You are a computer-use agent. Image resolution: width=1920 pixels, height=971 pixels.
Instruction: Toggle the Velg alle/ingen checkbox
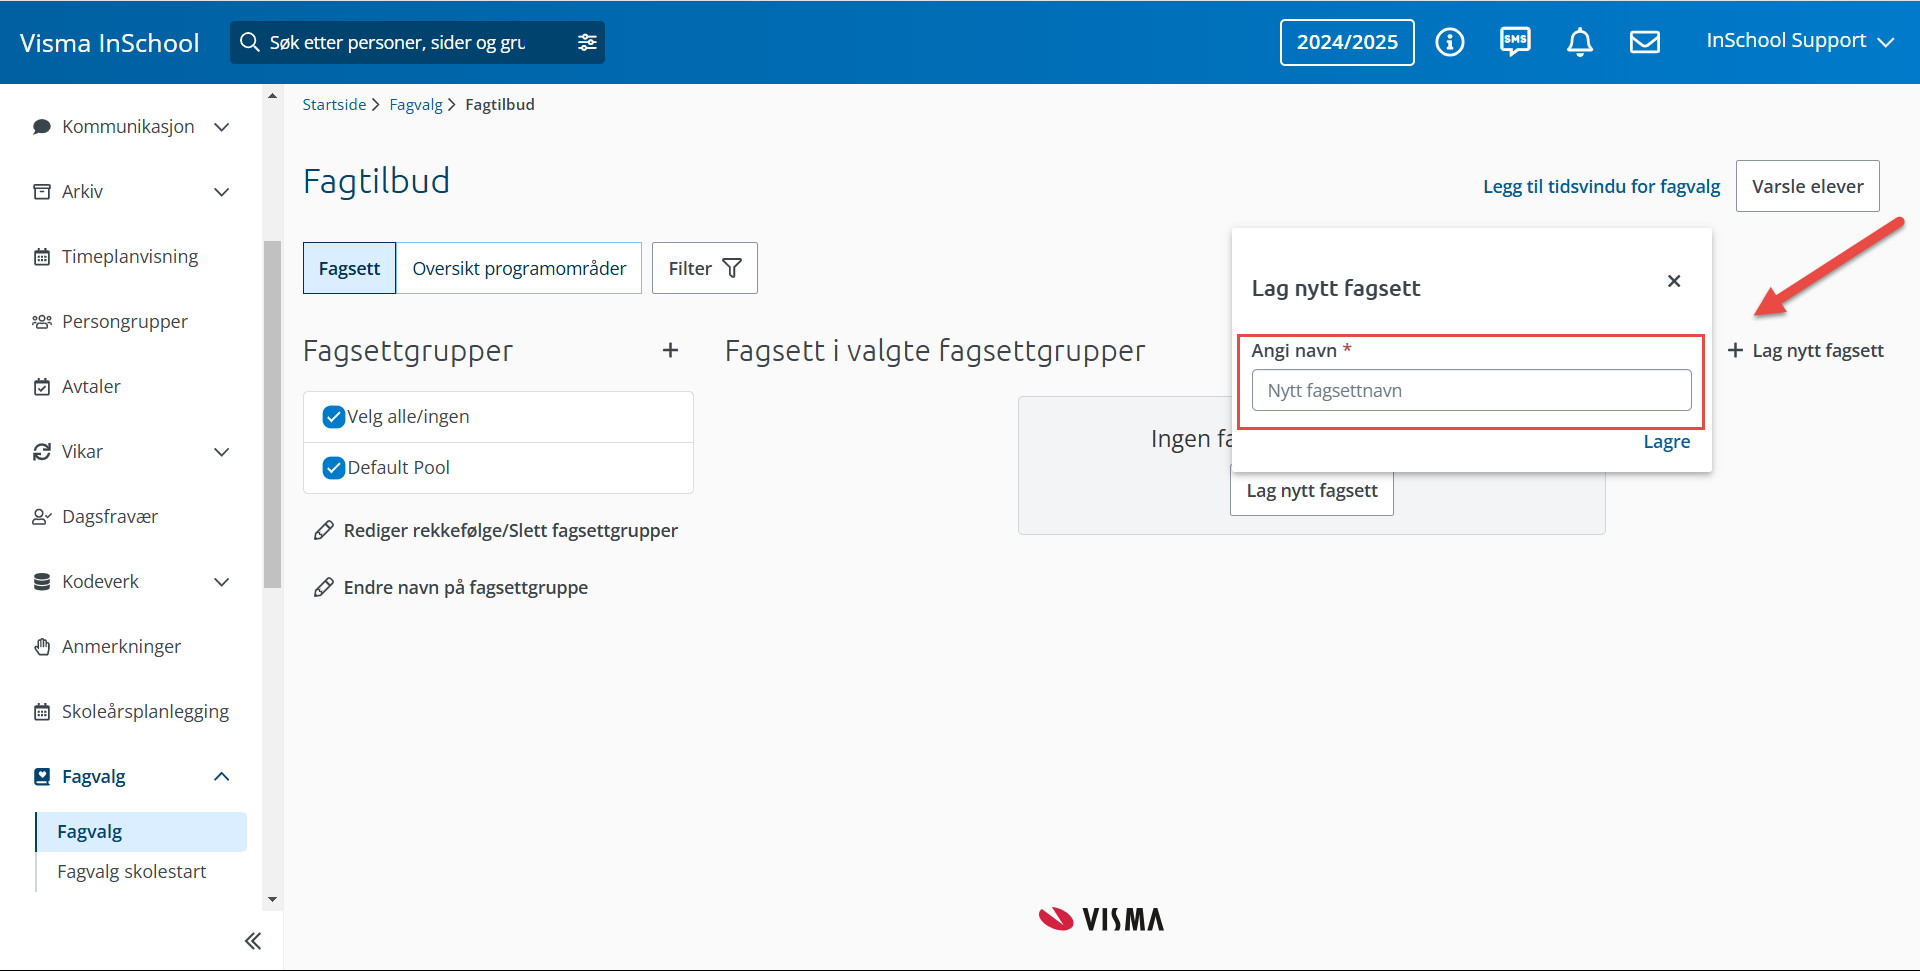coord(334,417)
